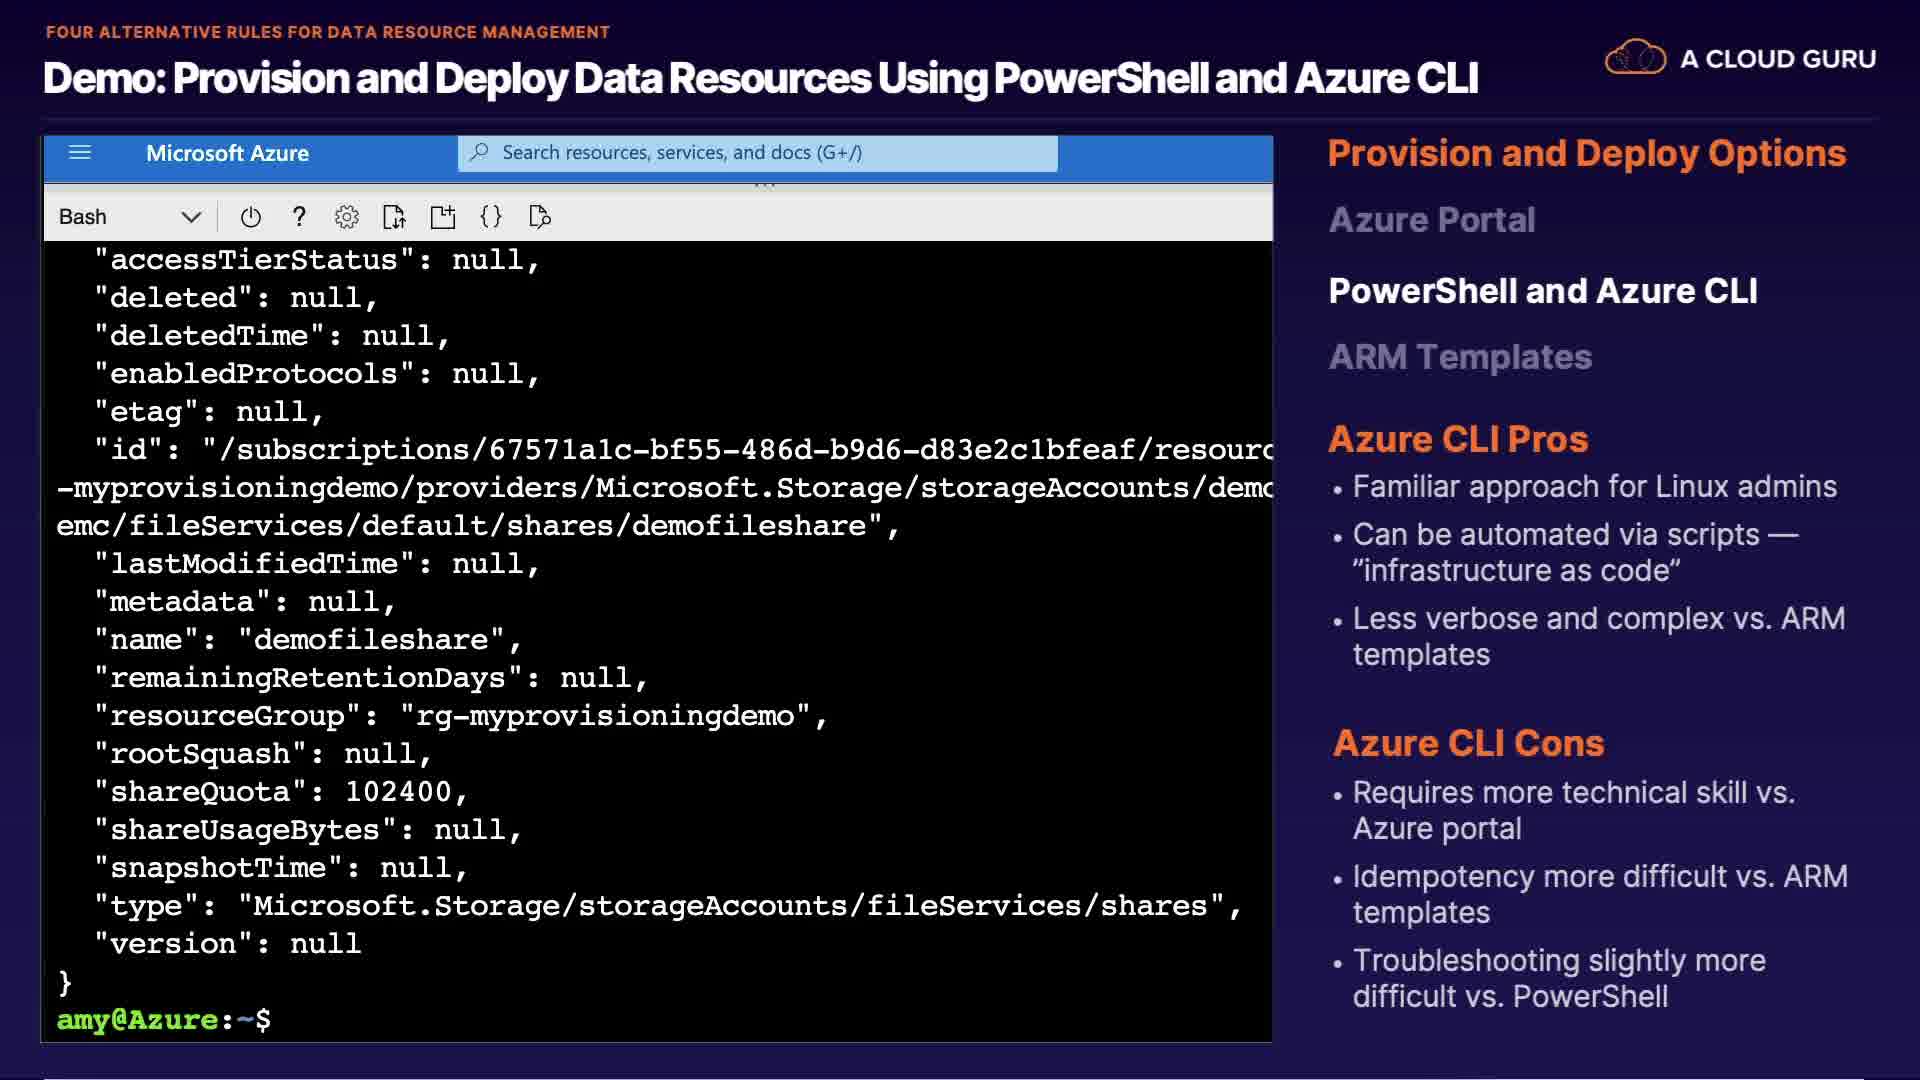Screen dimensions: 1920x1080
Task: Open Cloud Shell settings gear
Action: click(346, 217)
